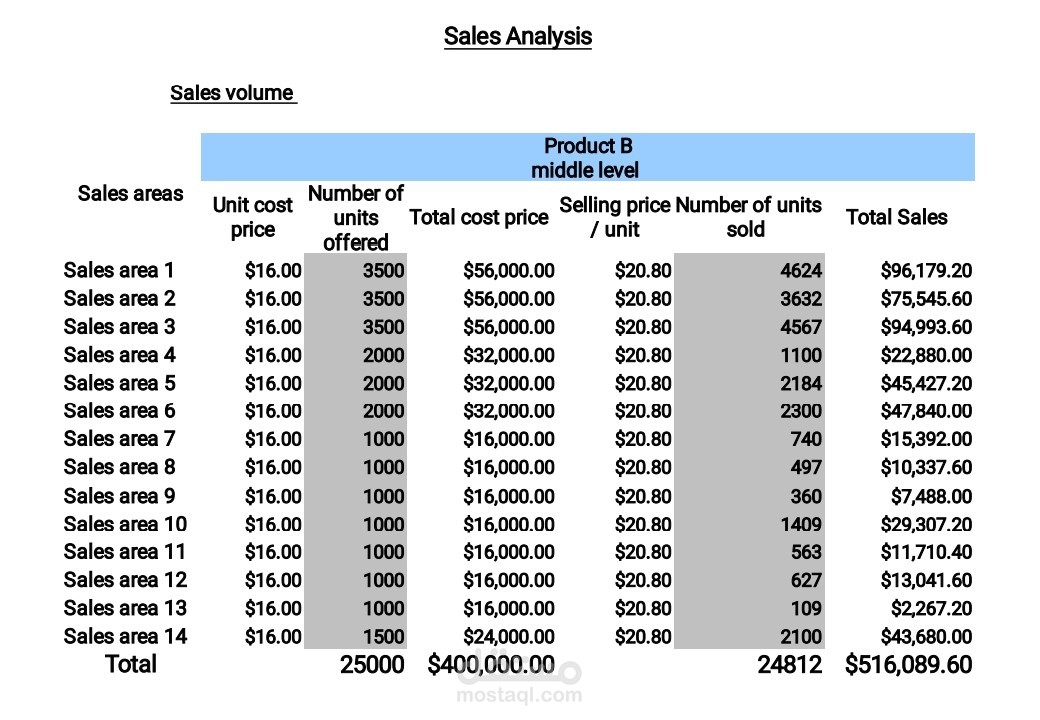Click units sold value 497
1040x720 pixels.
click(x=806, y=467)
